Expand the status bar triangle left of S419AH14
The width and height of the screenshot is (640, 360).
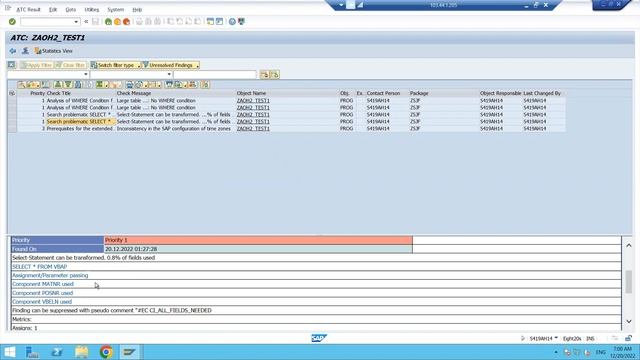(523, 338)
